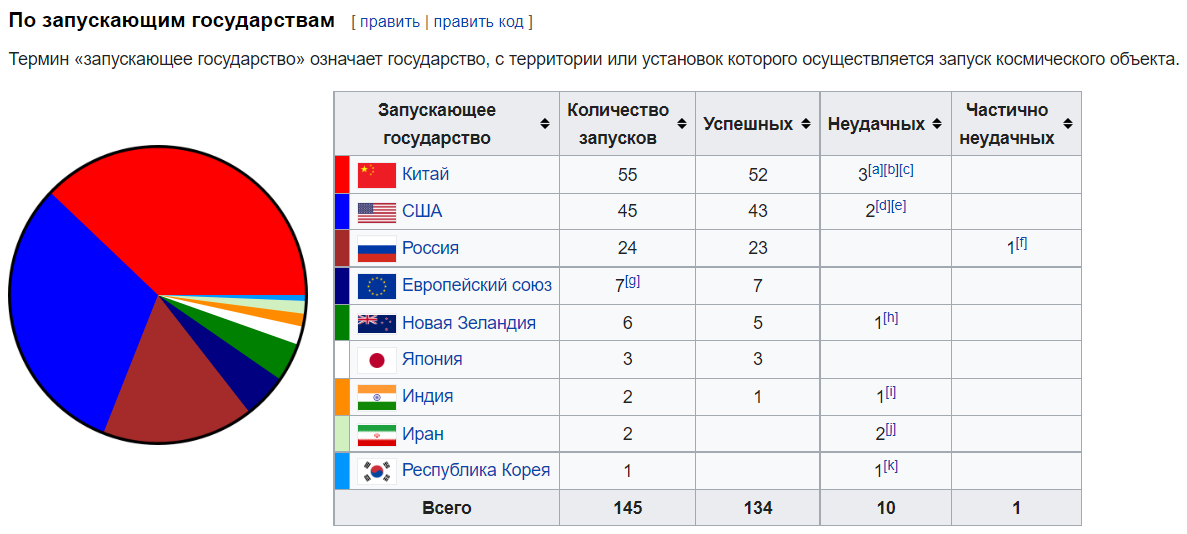Click the Republic of Korea flag icon
Image resolution: width=1187 pixels, height=534 pixels.
point(376,471)
